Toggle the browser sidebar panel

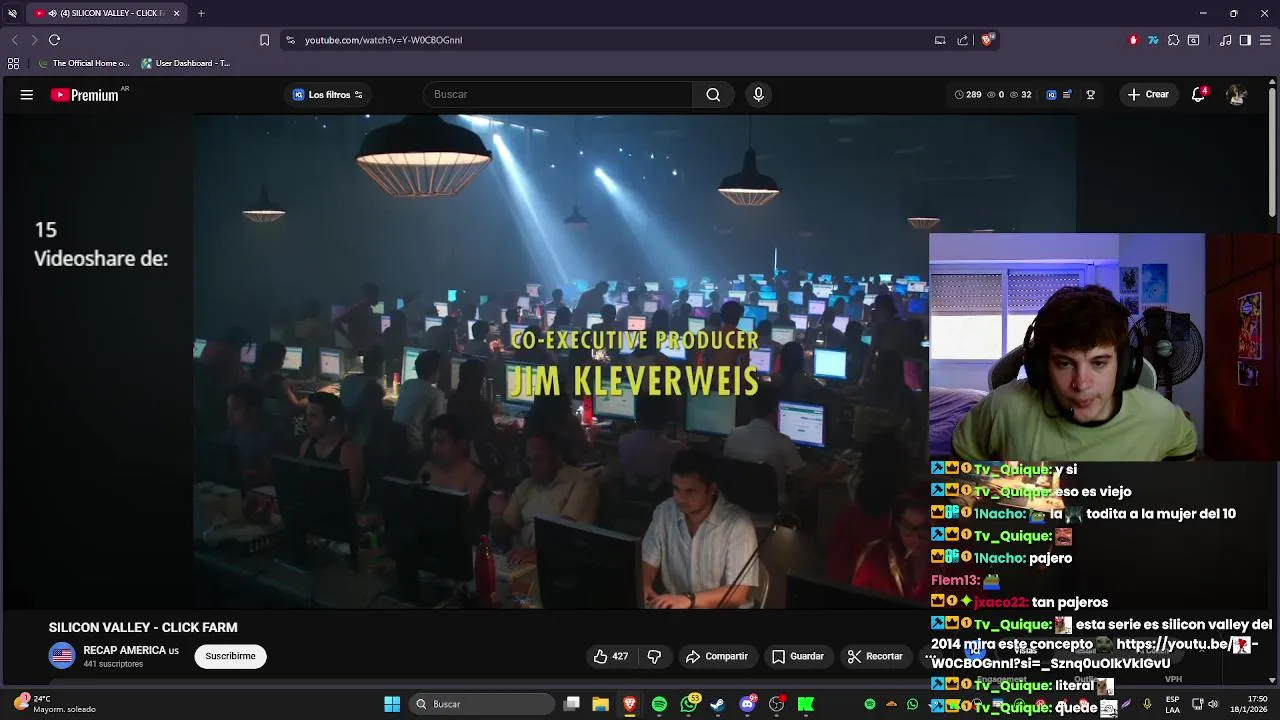click(1245, 40)
